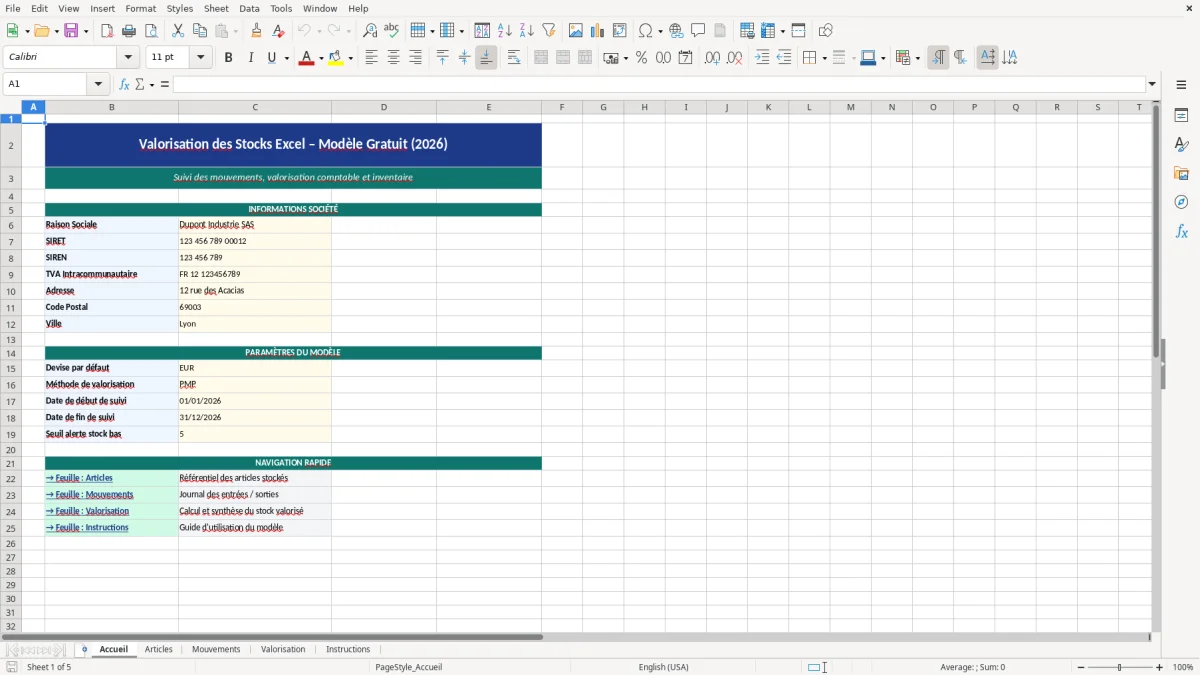
Task: Click the Insert Chart icon
Action: pos(598,31)
